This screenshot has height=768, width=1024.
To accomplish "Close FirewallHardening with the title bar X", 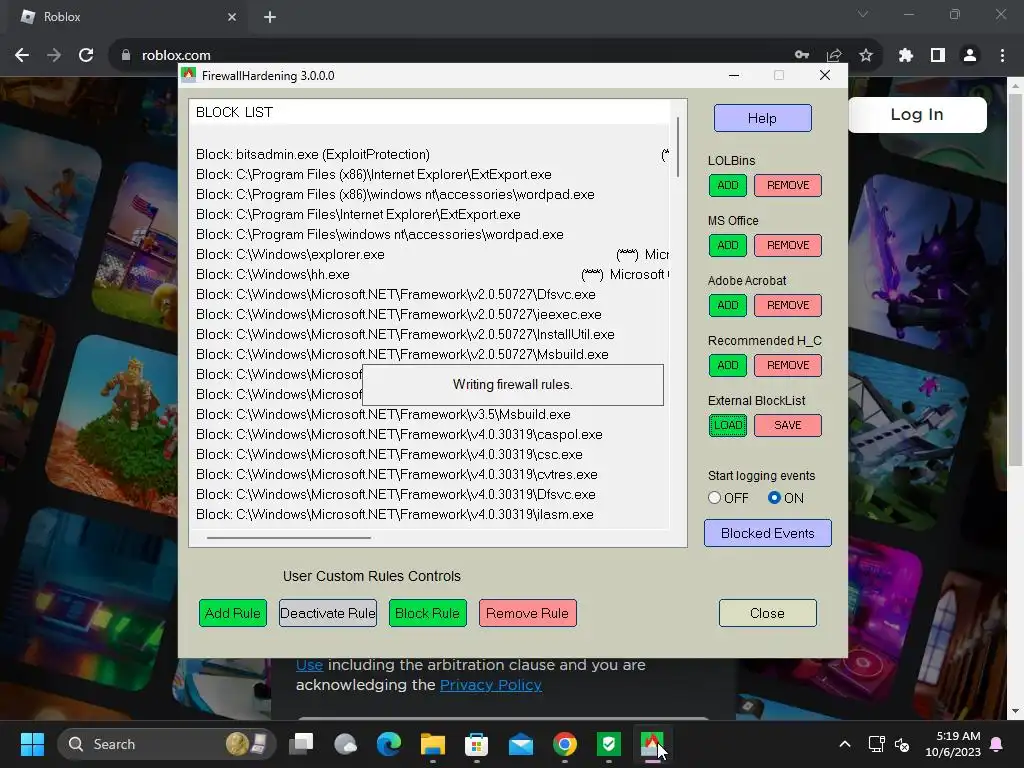I will [825, 76].
